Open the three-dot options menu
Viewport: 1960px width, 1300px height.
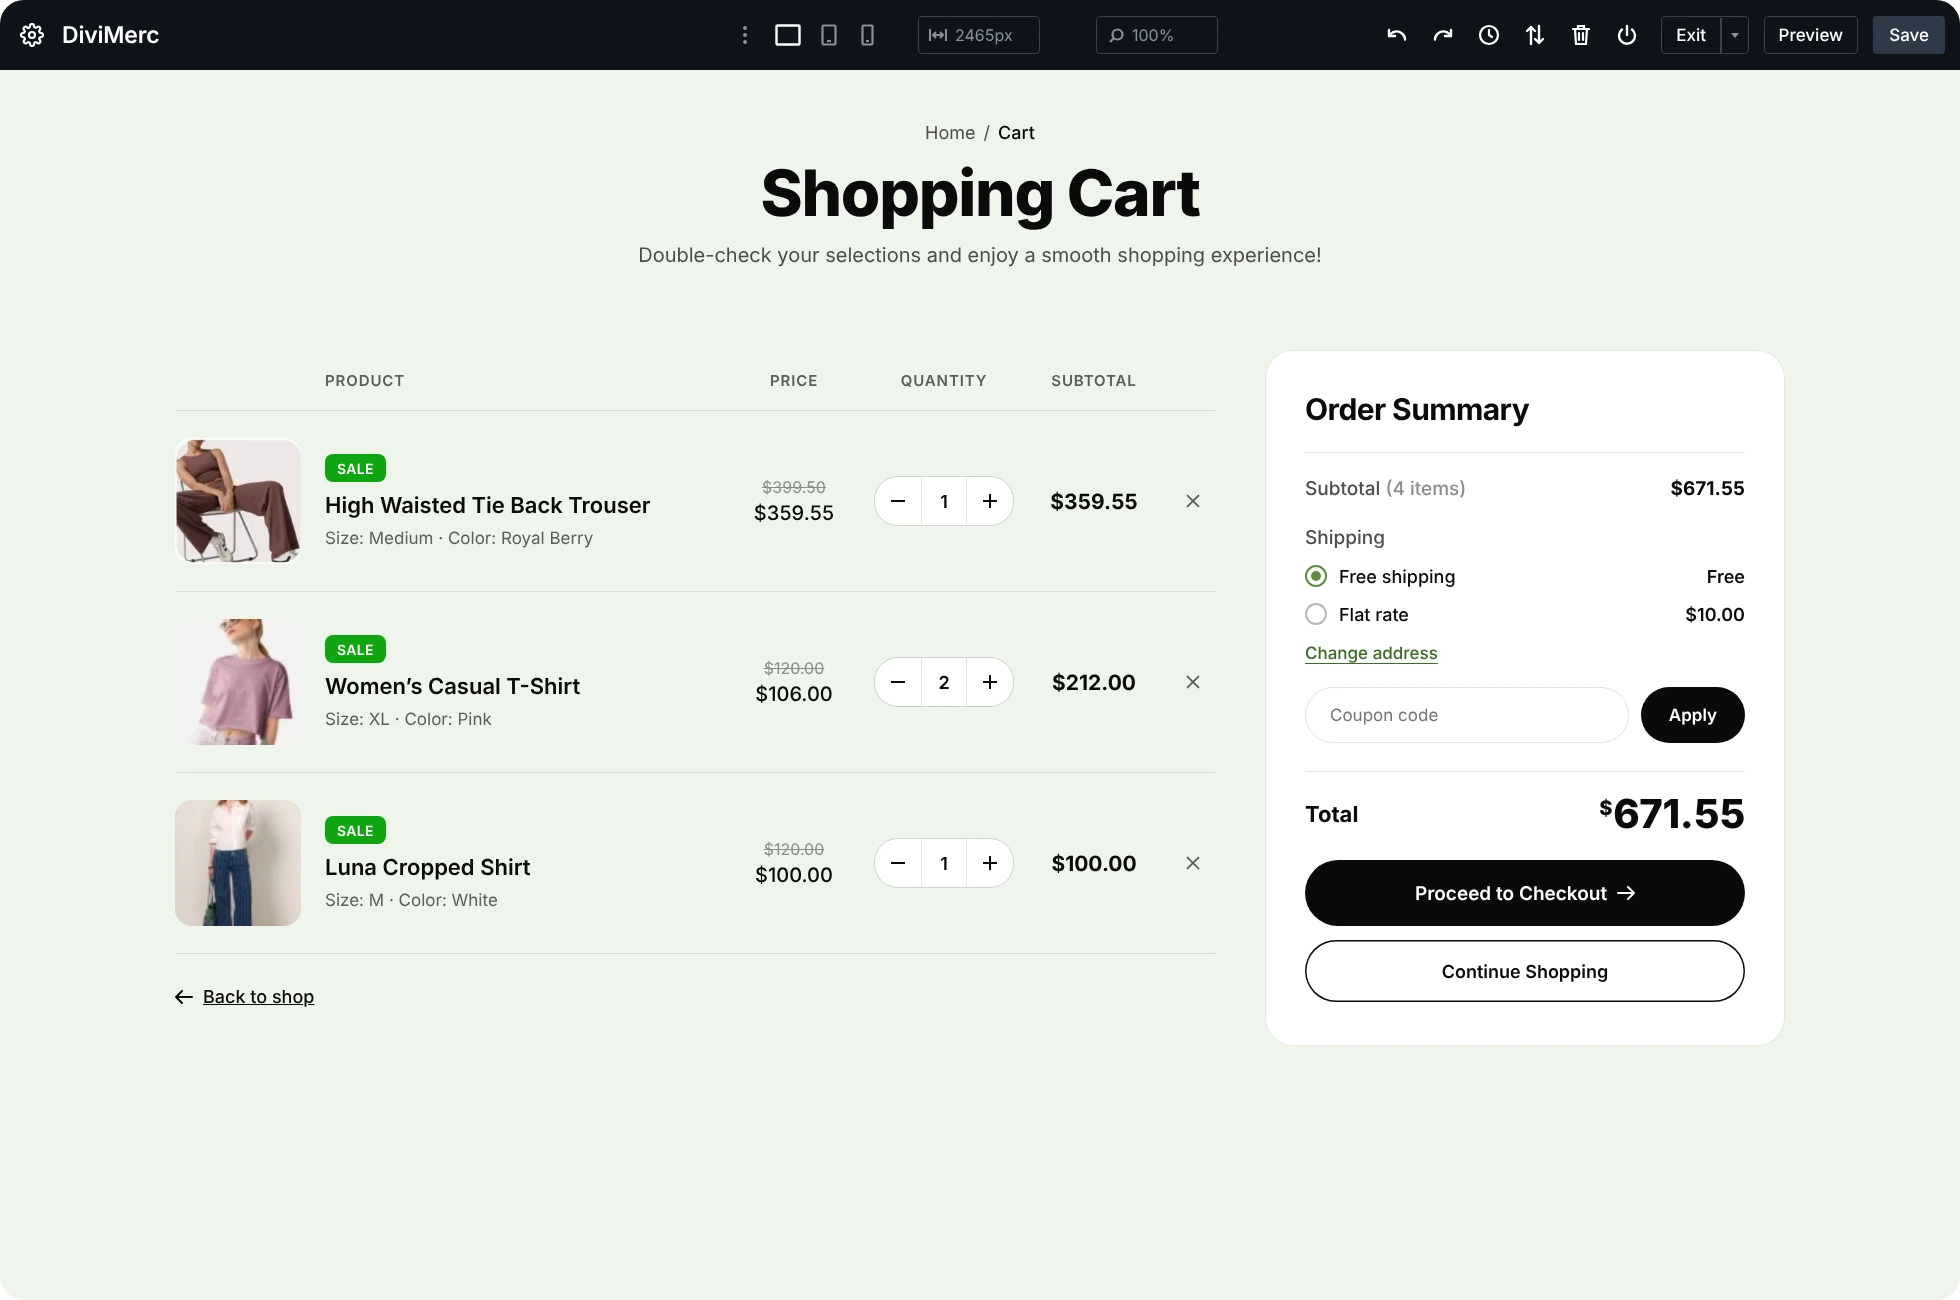pos(745,35)
